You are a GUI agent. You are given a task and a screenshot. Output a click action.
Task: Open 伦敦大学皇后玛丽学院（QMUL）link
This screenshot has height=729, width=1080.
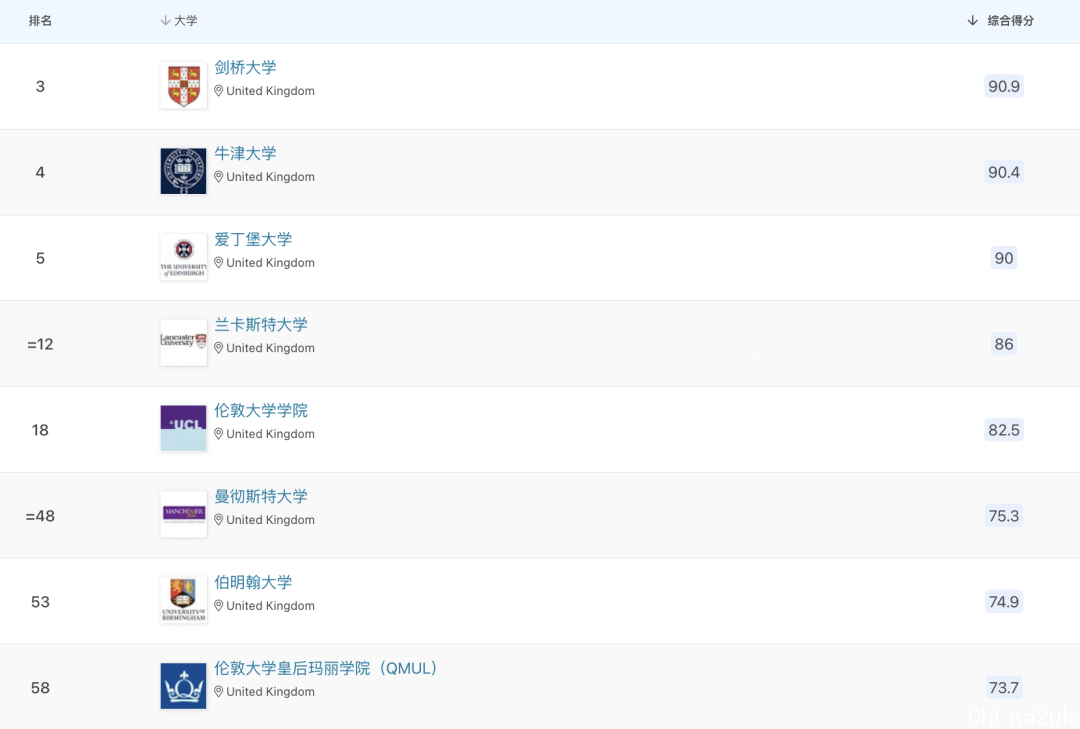click(326, 669)
